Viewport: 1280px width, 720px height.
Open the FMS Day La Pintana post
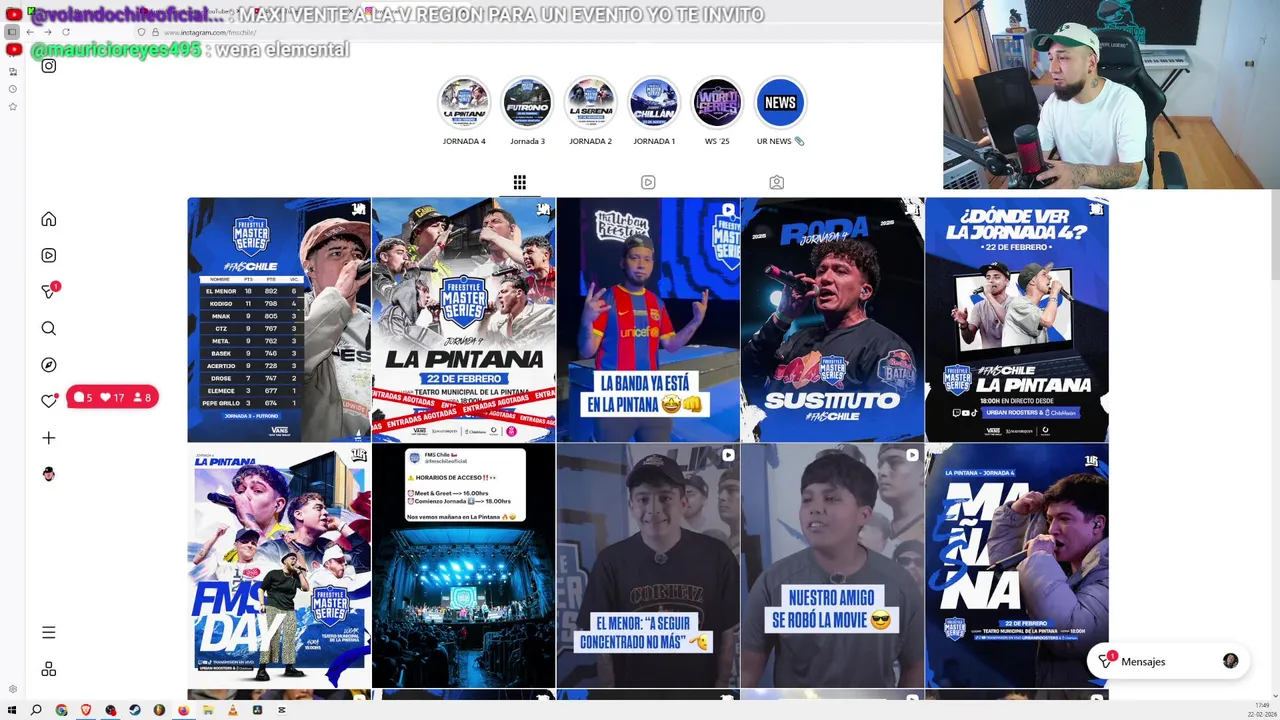pos(279,566)
